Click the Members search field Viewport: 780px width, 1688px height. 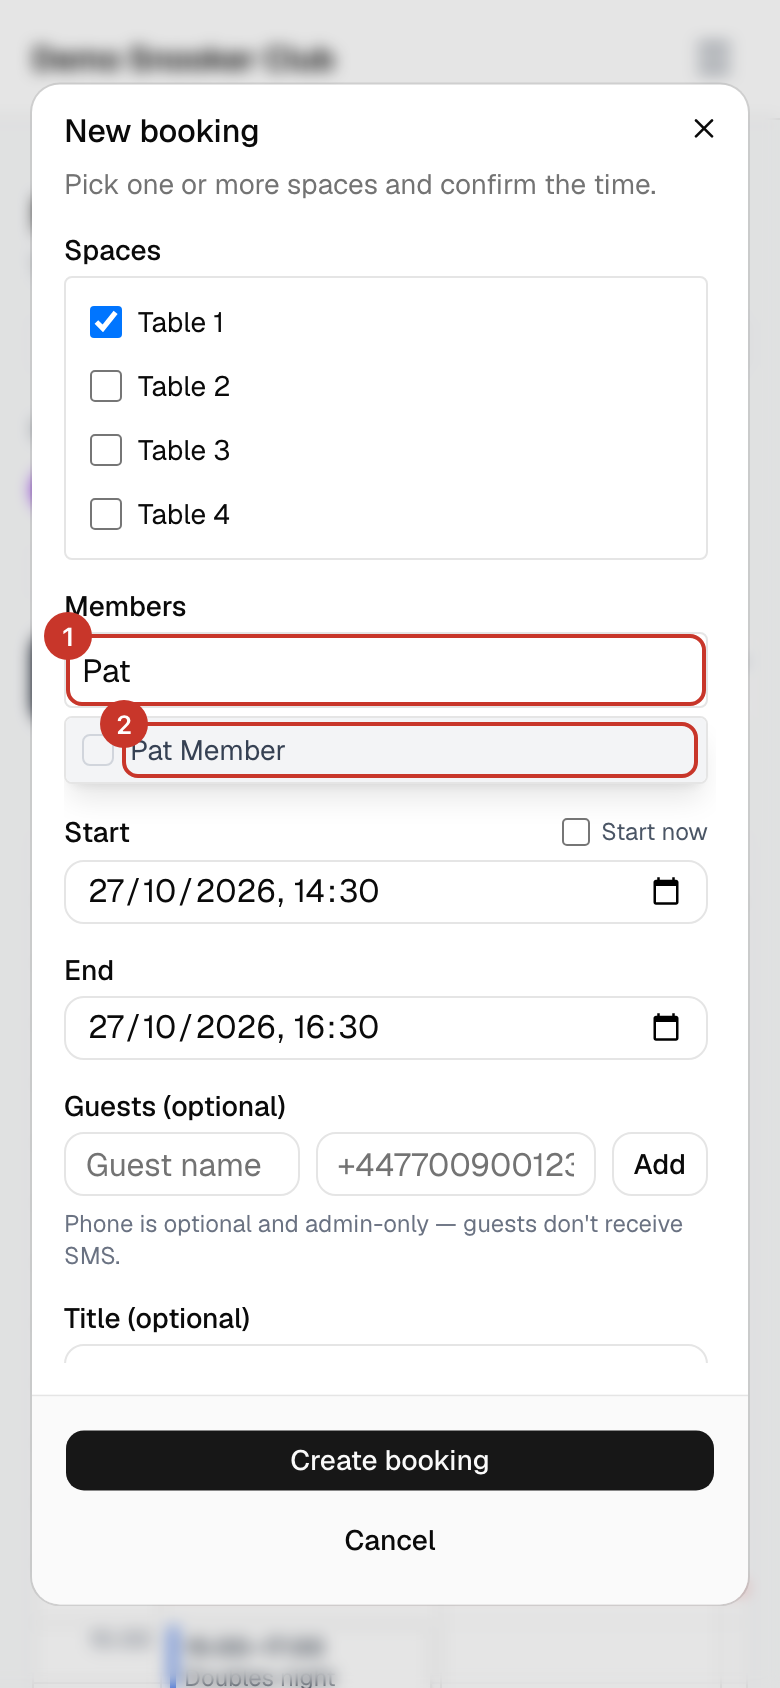coord(386,670)
